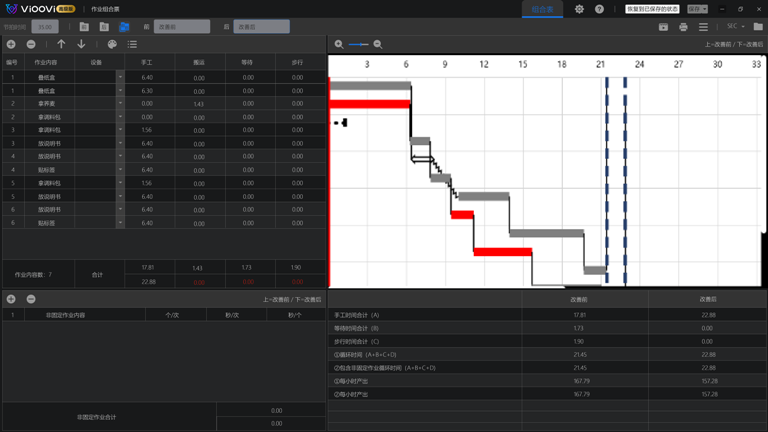Open device dropdown for 叠纸盒 row with 6.30
This screenshot has width=768, height=432.
coord(120,91)
